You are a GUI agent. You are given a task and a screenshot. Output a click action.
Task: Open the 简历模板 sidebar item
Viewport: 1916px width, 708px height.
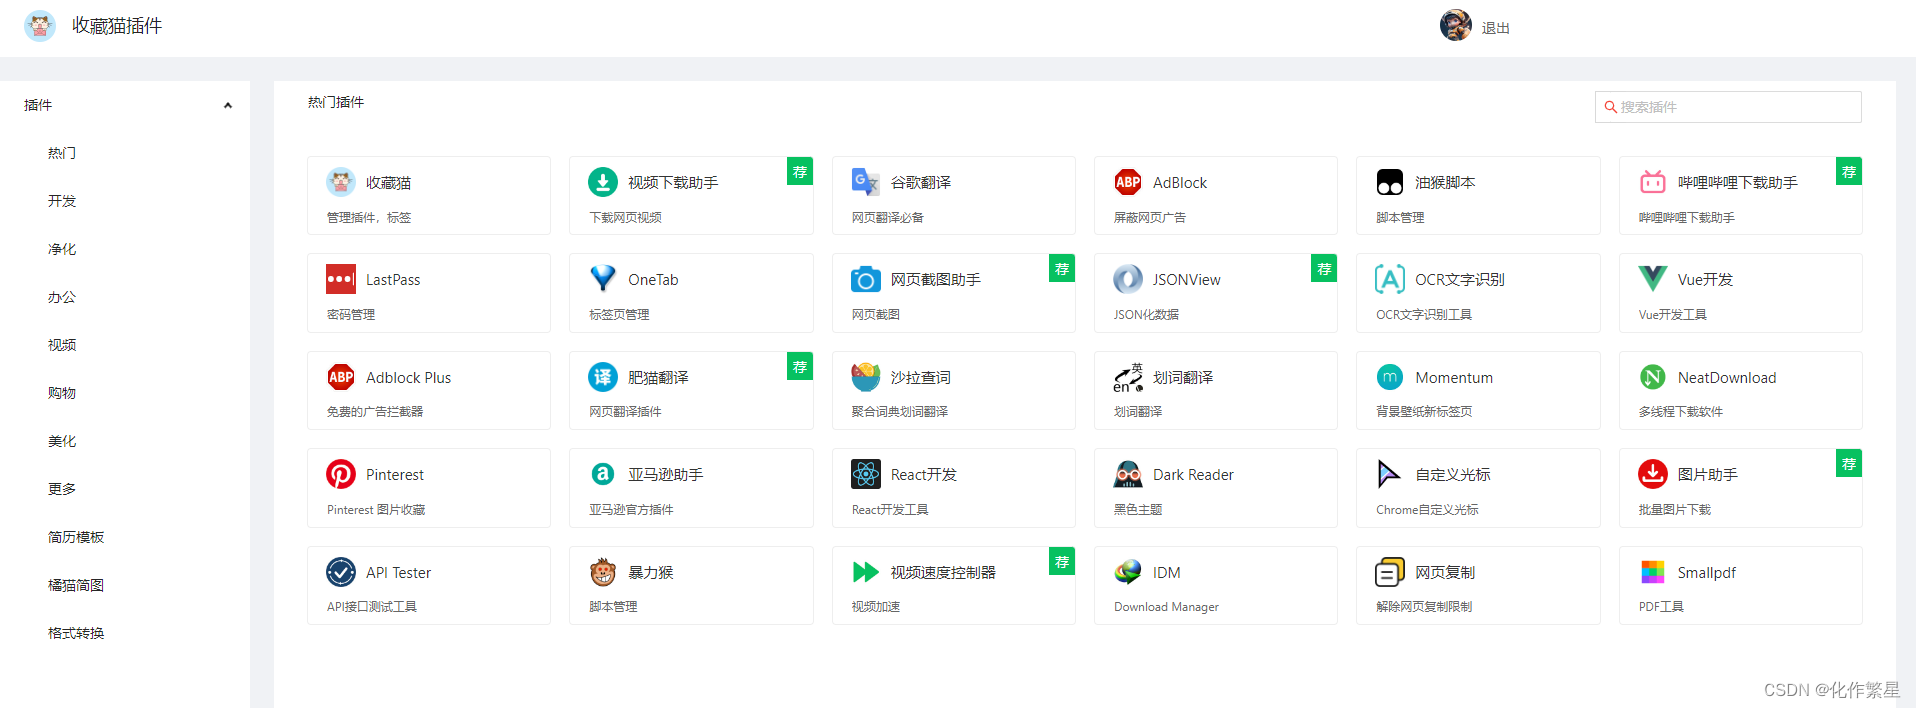tap(76, 537)
